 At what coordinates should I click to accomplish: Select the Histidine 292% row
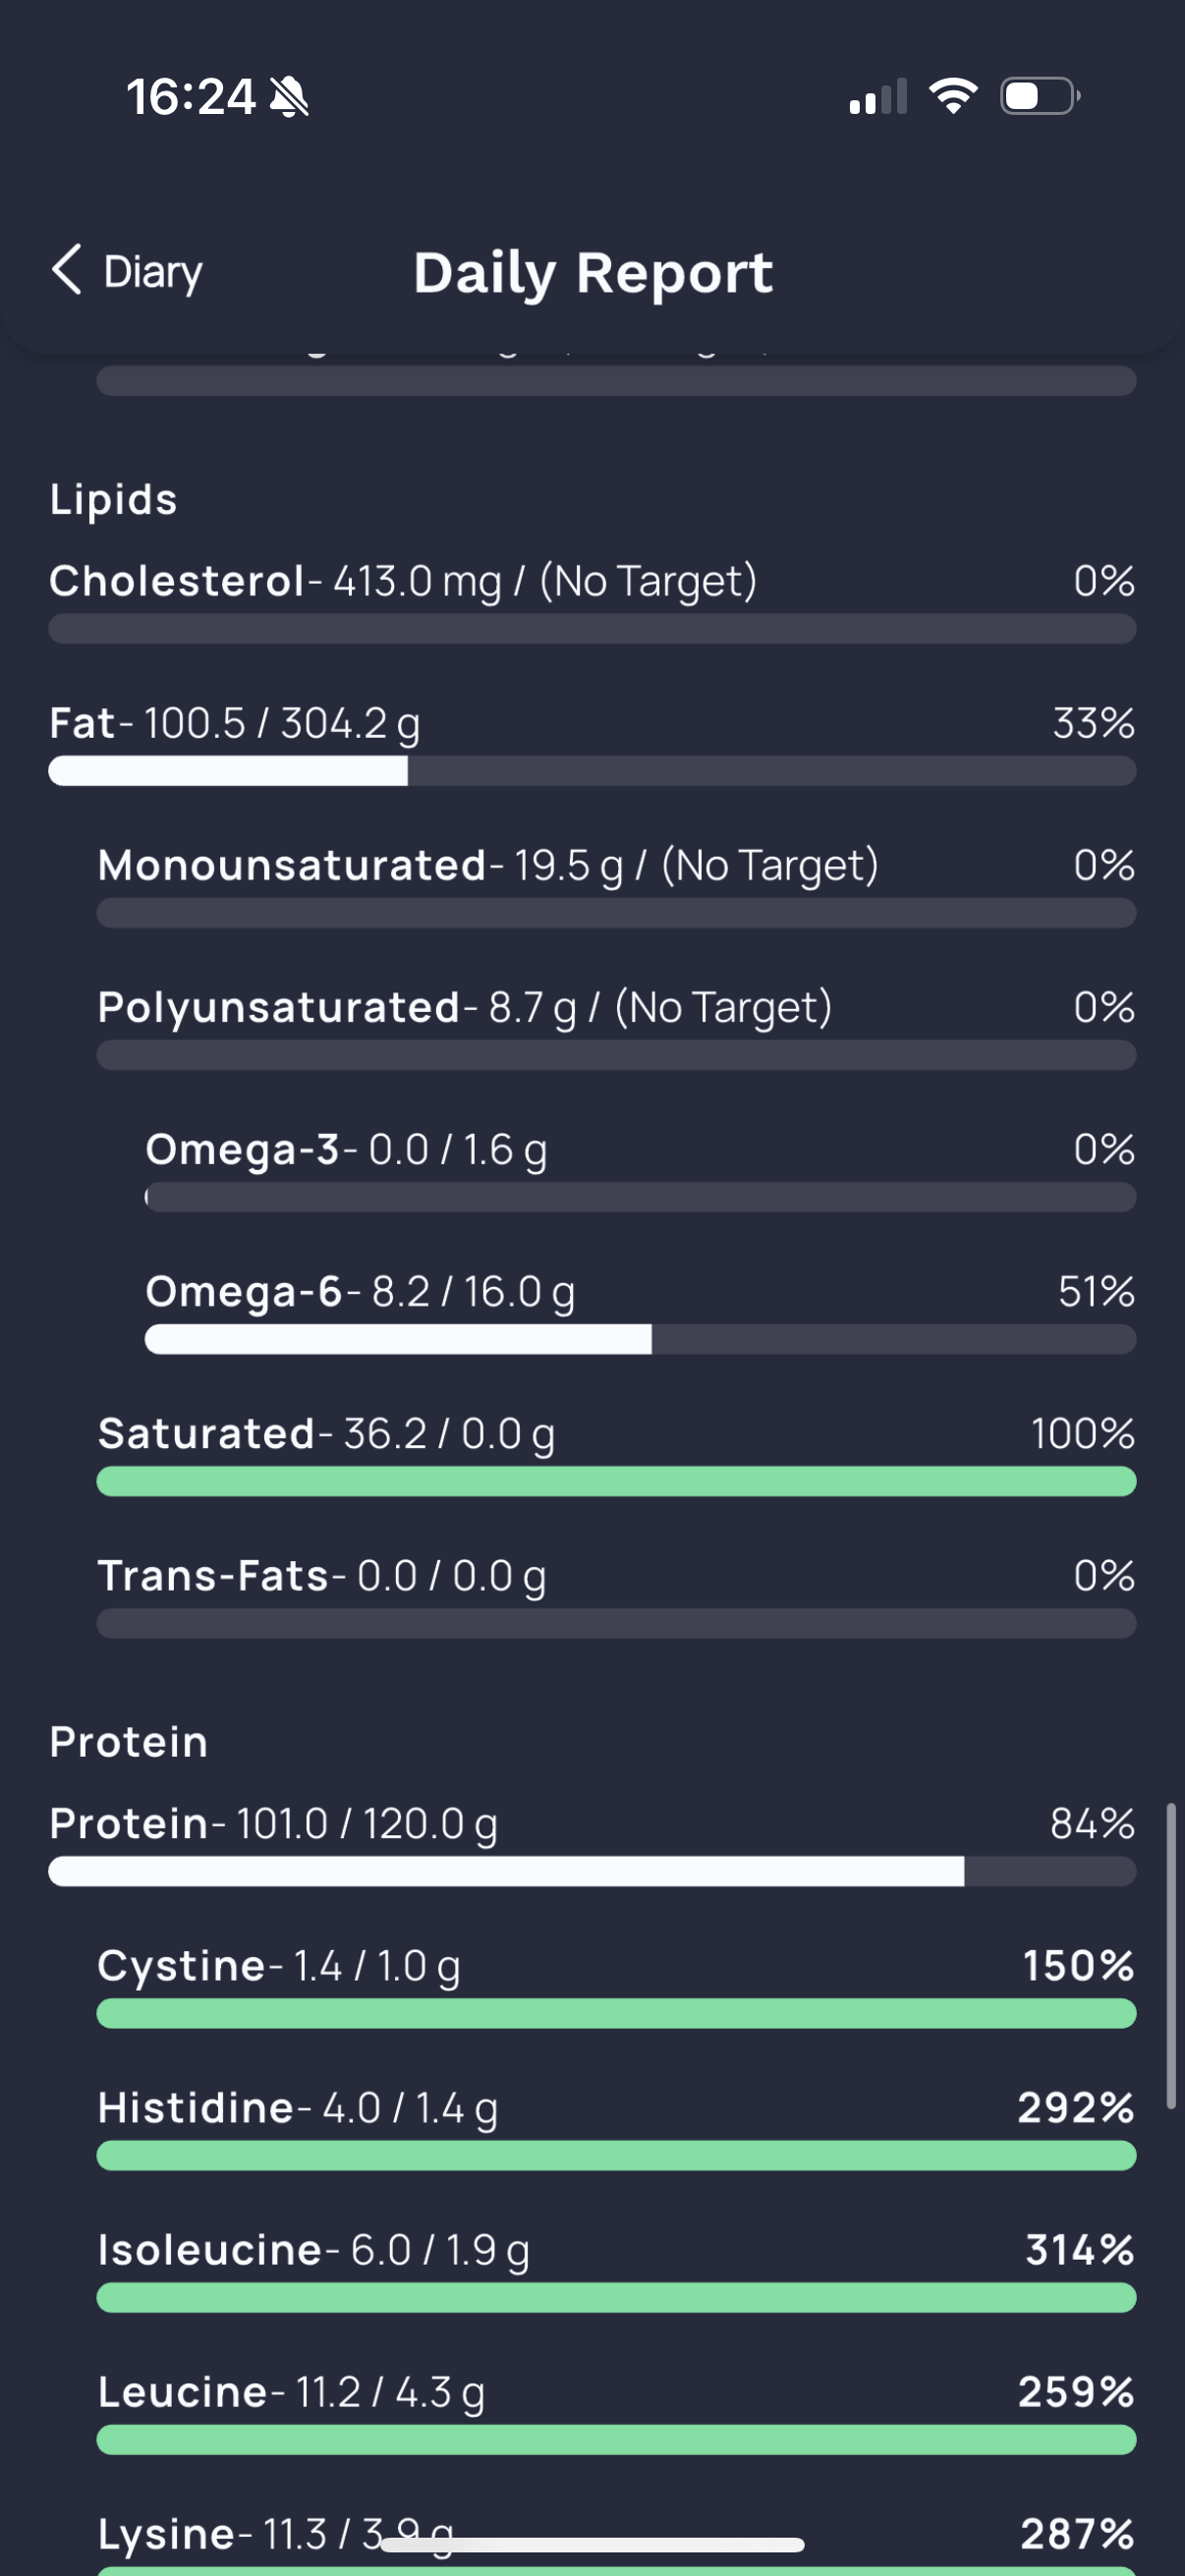[x=616, y=2126]
